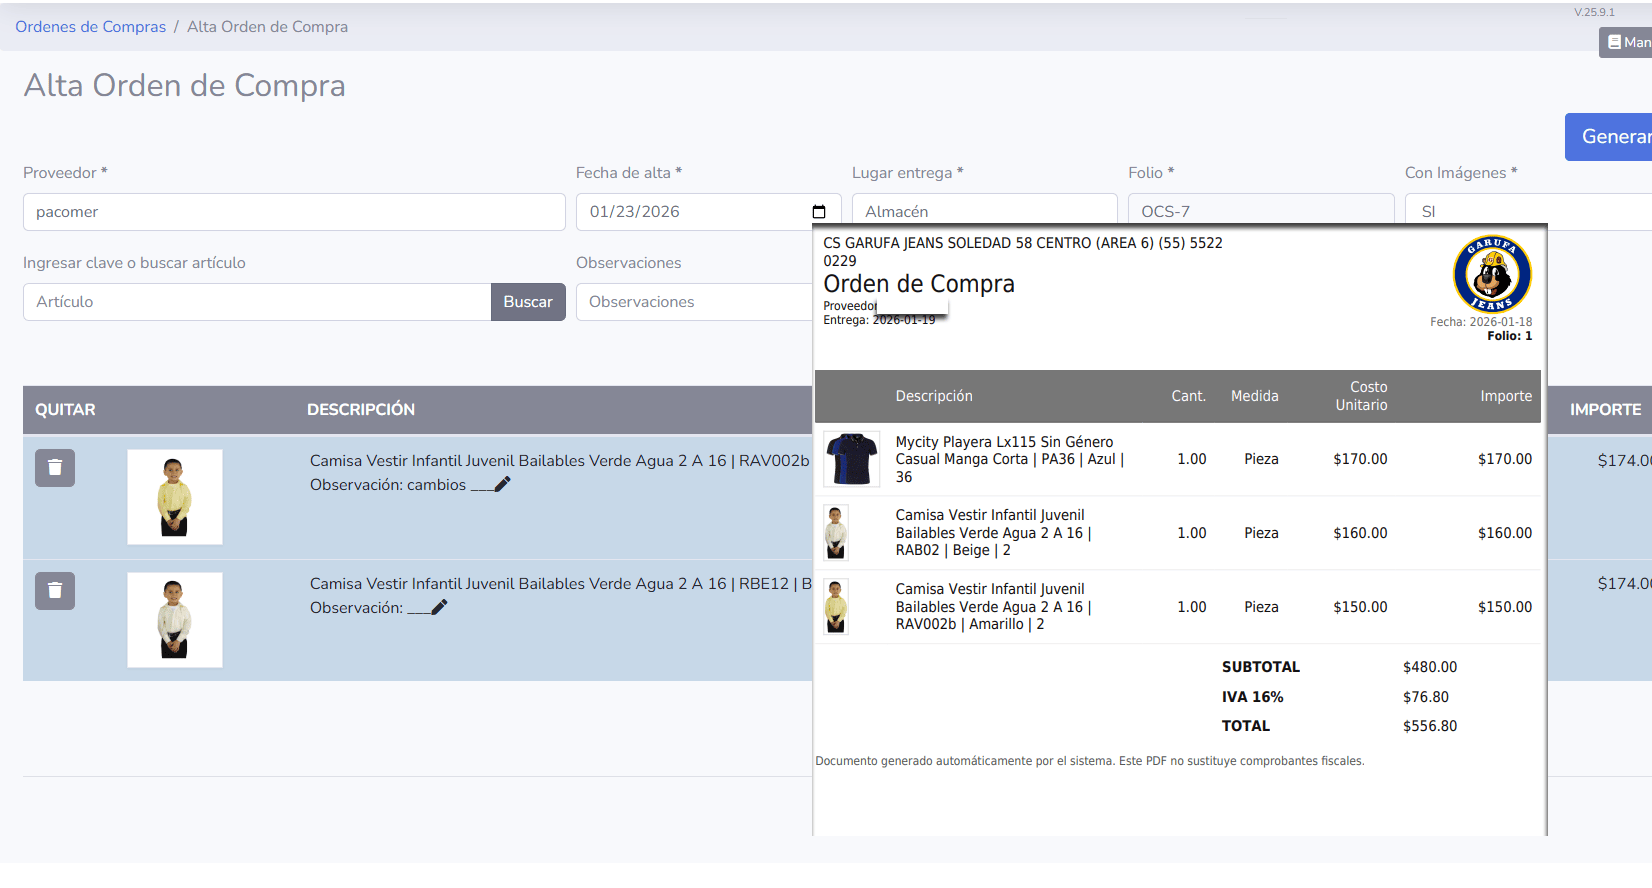The image size is (1652, 888).
Task: Click the Proveedor field with pacomer
Action: 294,212
